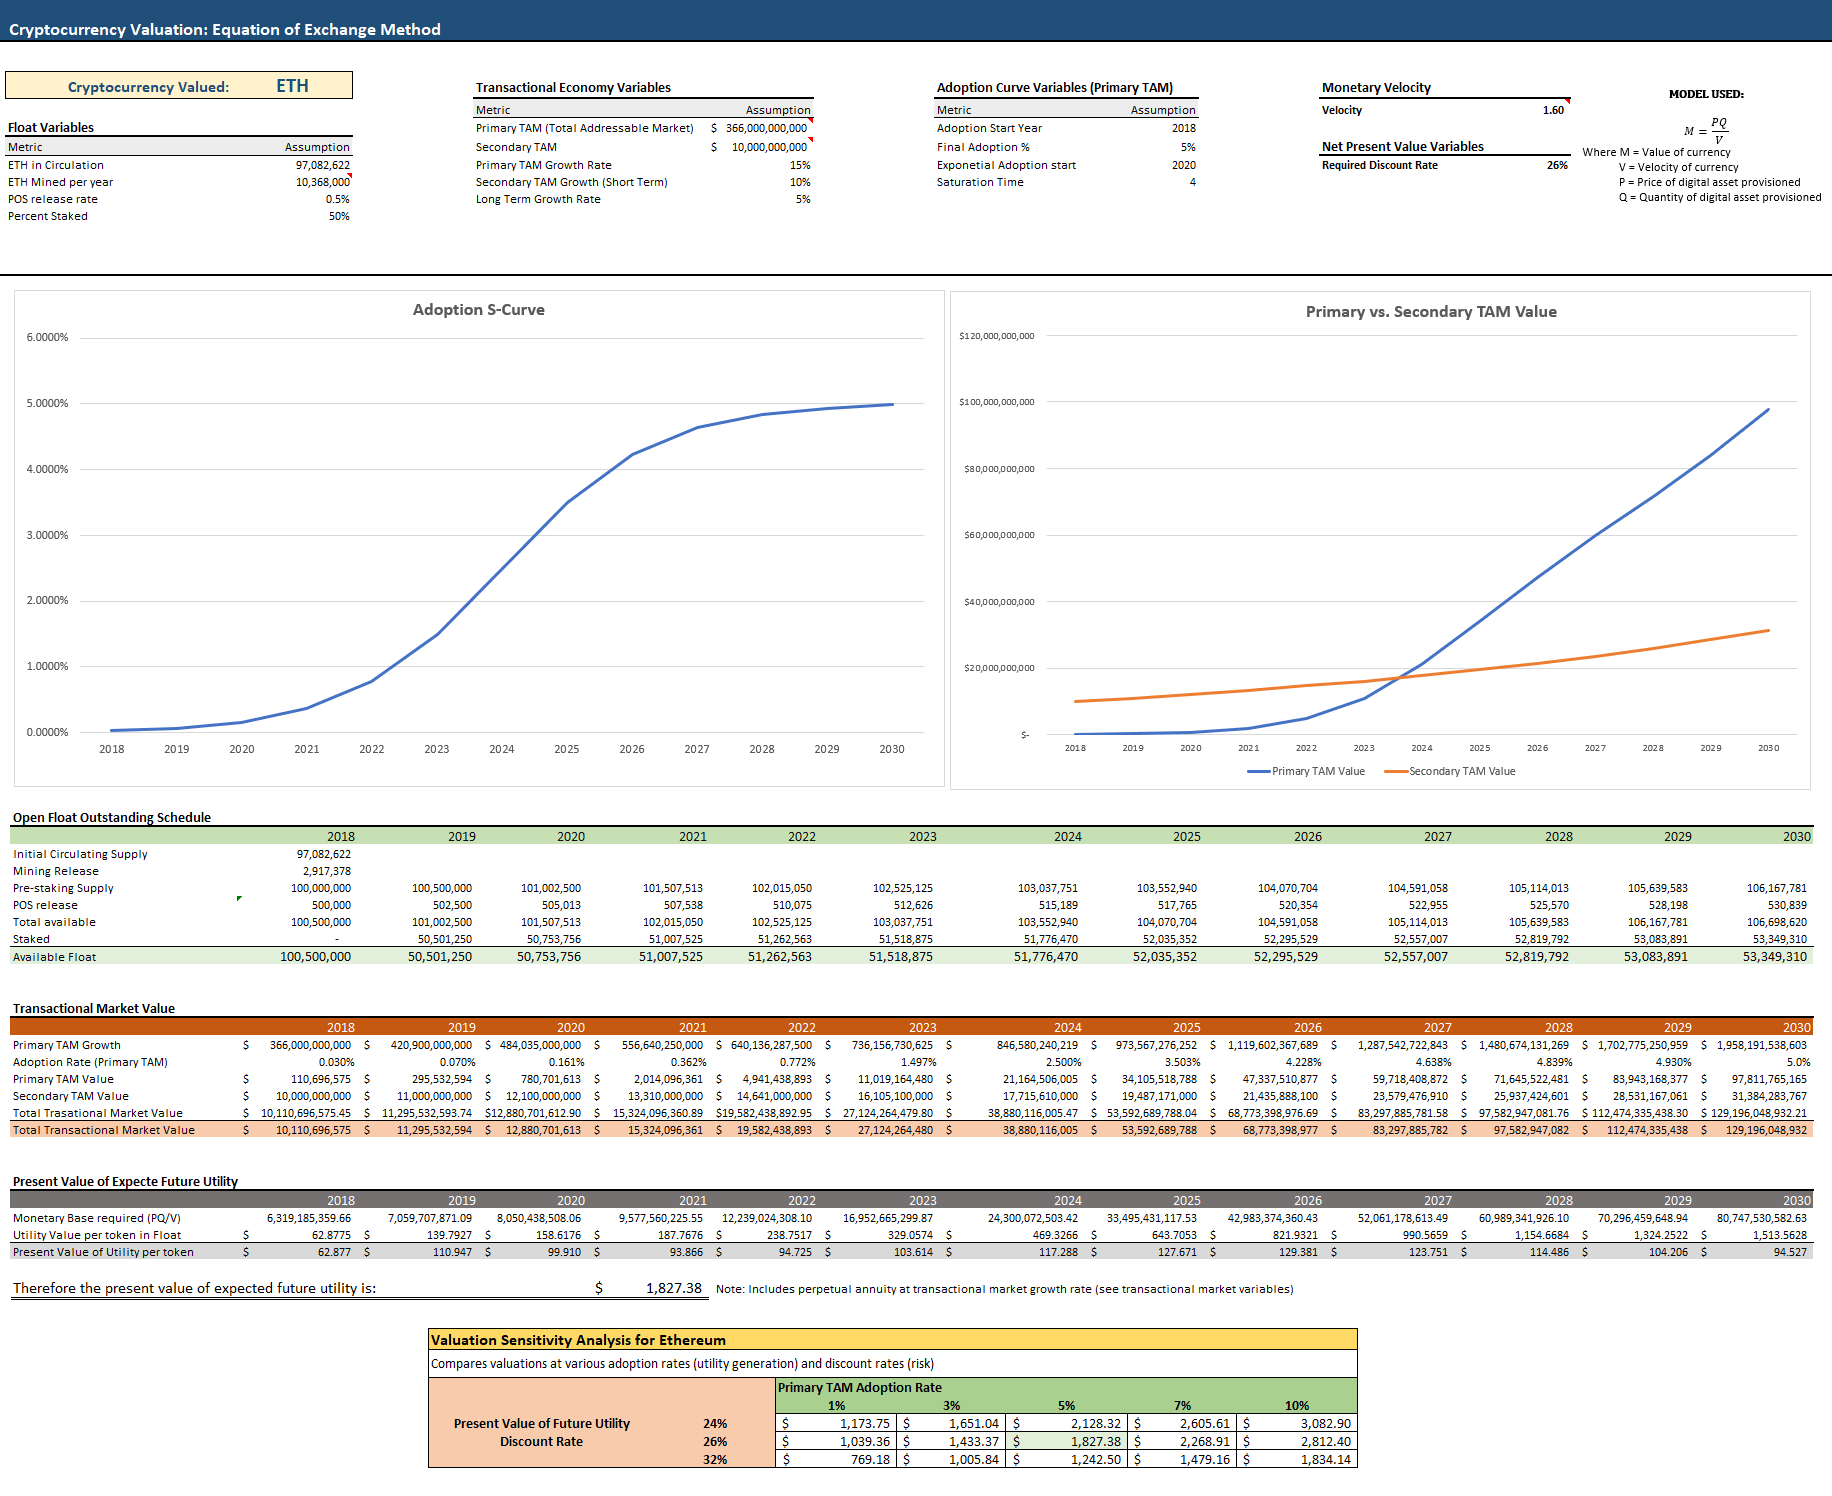Select 2030 Total Transactional Market Value 129,196,048,932

1766,1130
